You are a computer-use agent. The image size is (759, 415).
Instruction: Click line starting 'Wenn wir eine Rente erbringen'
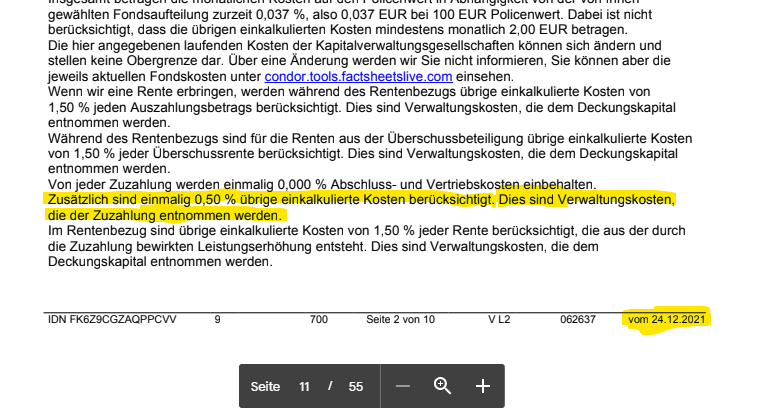(349, 92)
